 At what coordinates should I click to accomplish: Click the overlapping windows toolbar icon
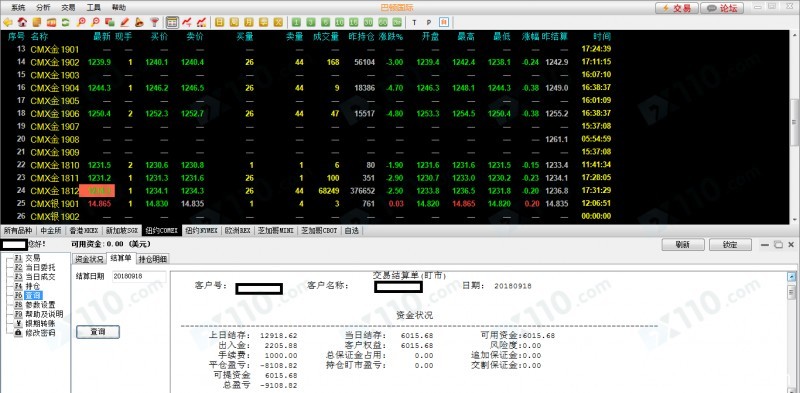point(110,22)
